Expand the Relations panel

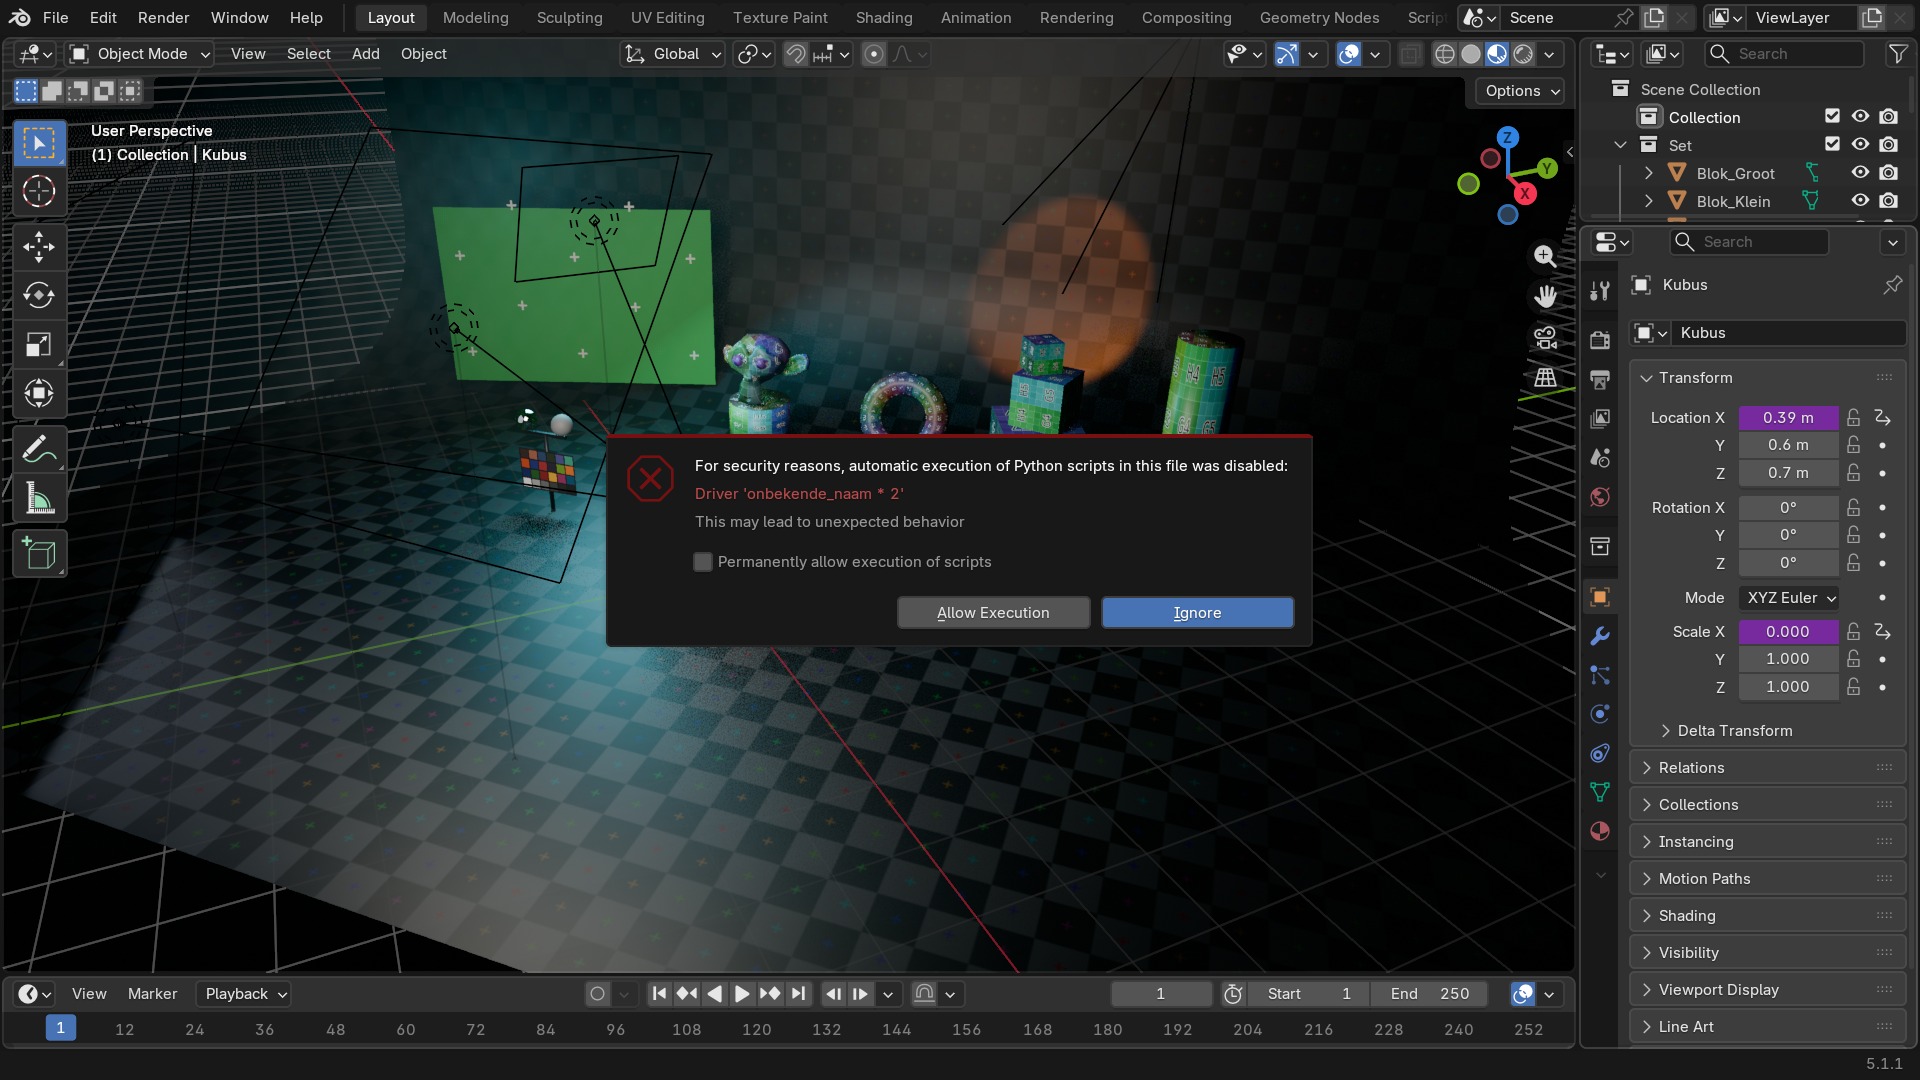[x=1767, y=768]
